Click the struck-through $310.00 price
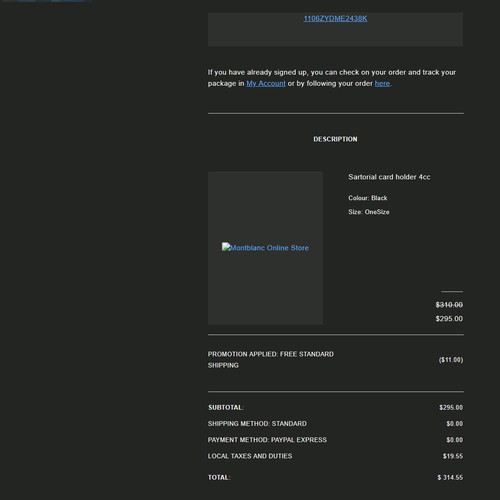 [449, 305]
